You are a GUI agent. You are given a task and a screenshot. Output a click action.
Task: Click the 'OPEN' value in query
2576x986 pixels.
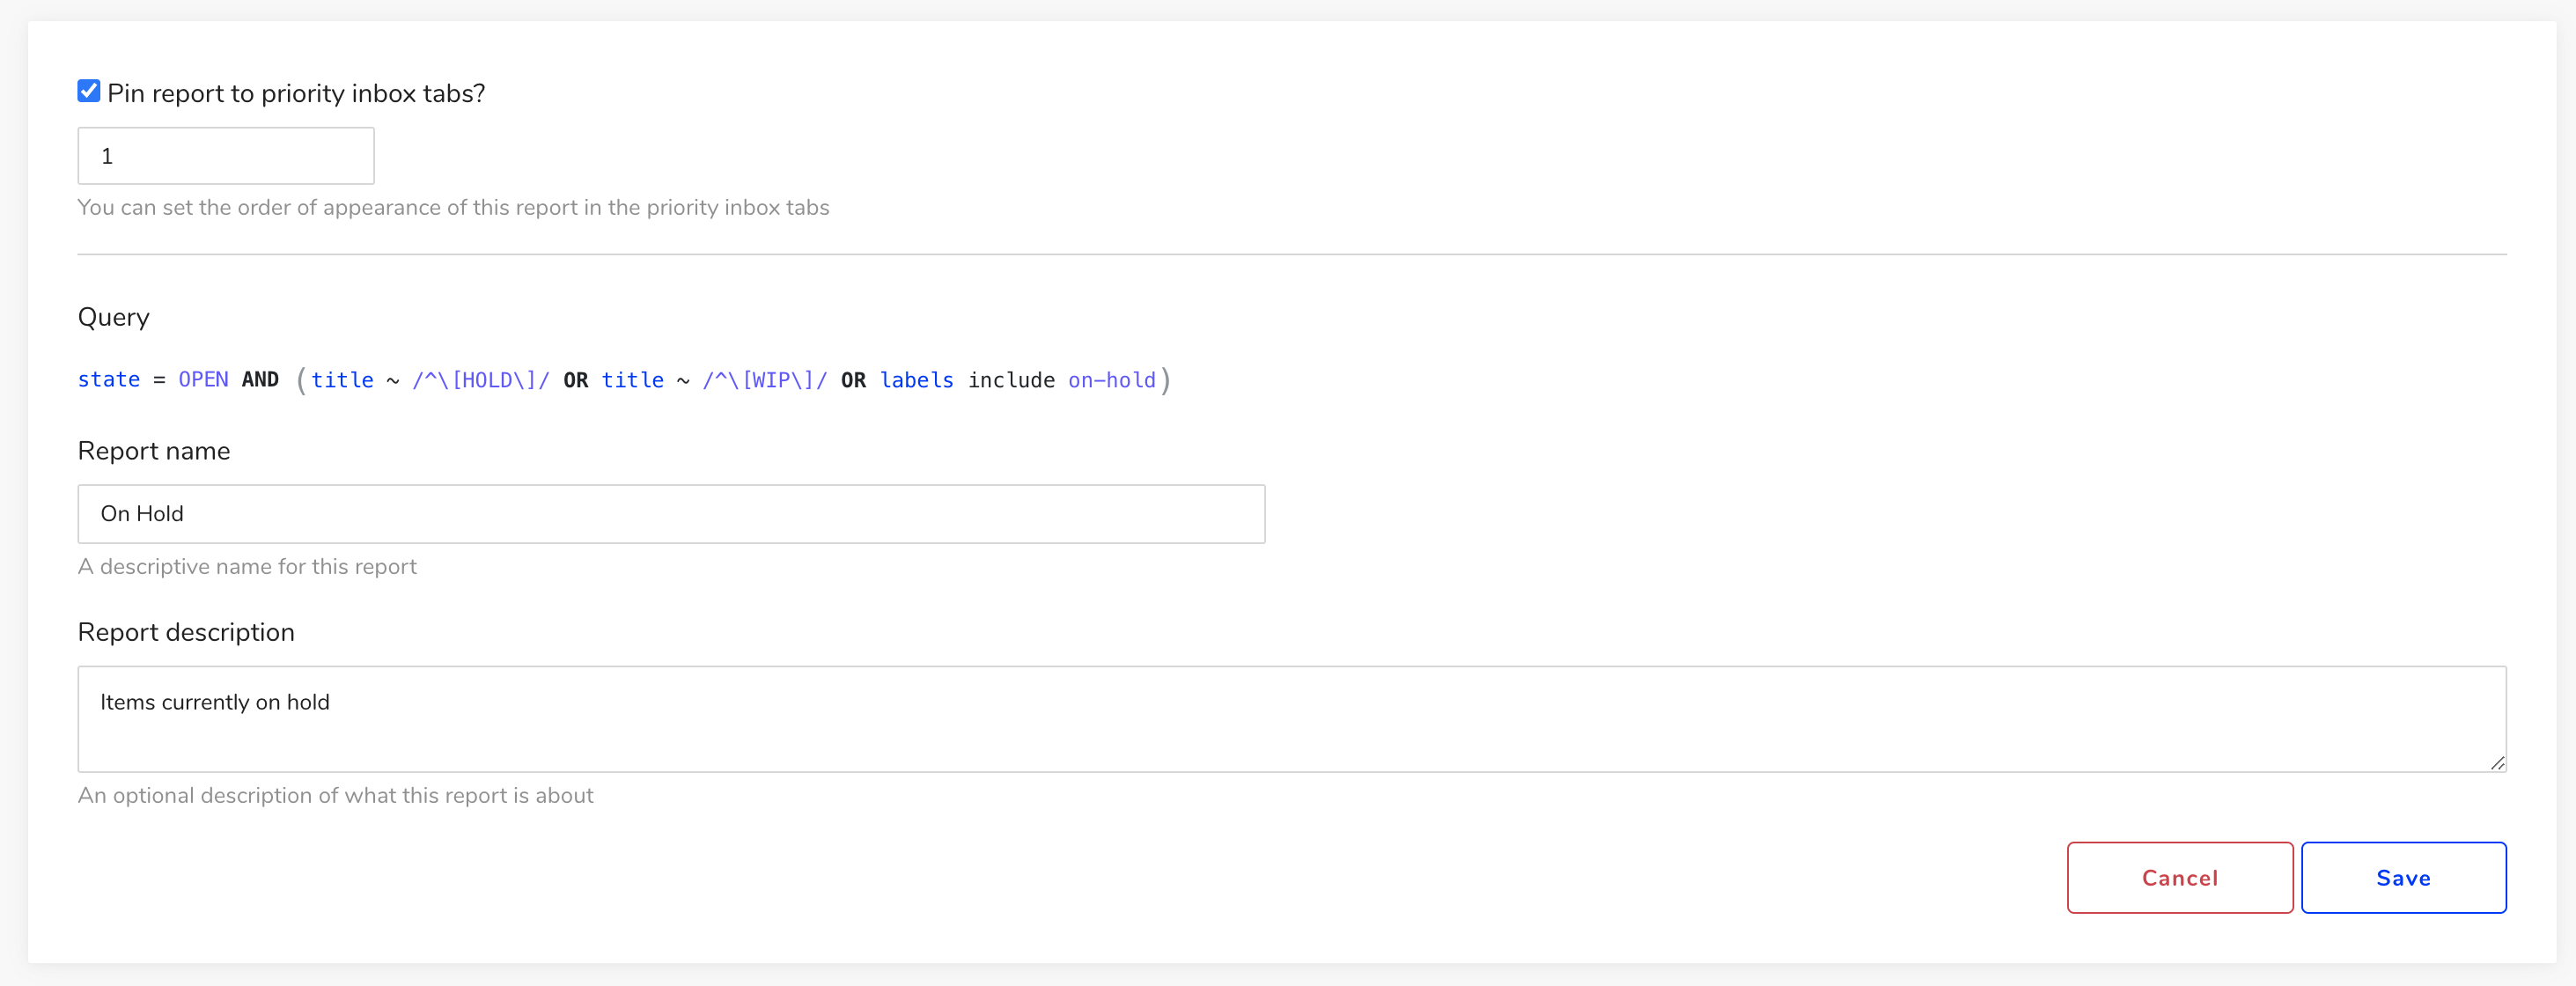203,380
